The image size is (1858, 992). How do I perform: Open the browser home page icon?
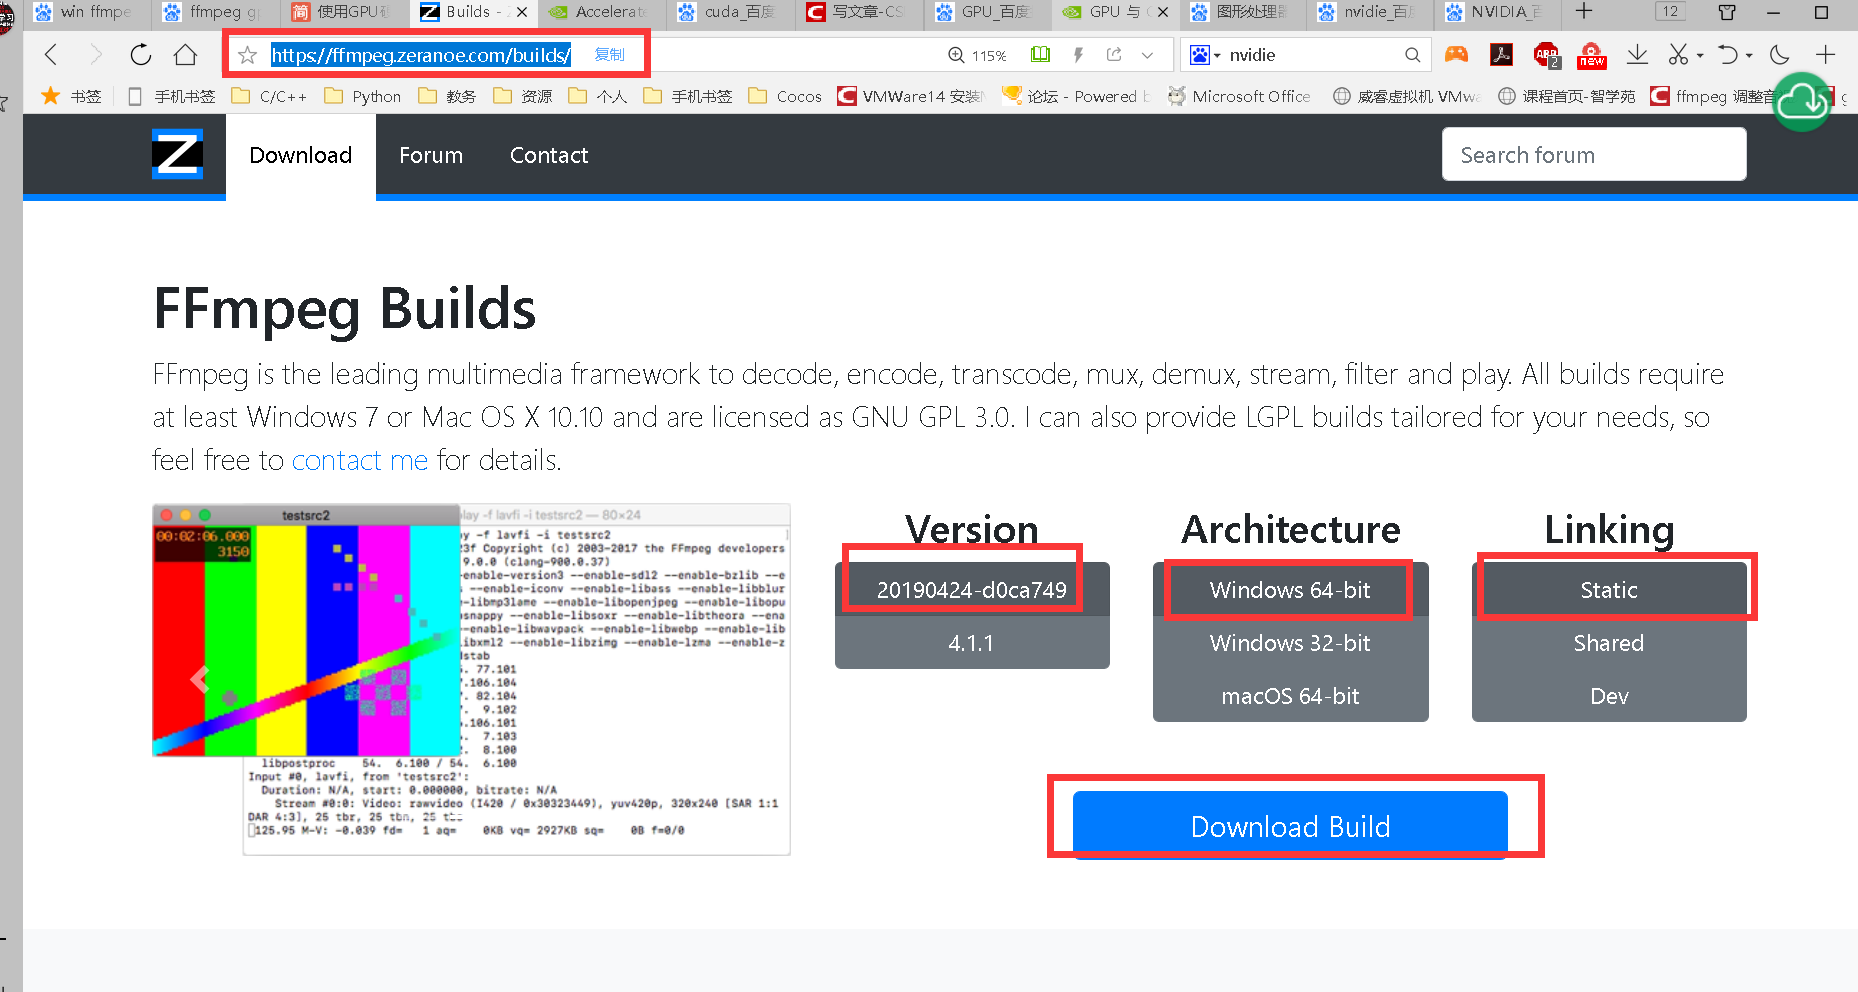point(185,55)
